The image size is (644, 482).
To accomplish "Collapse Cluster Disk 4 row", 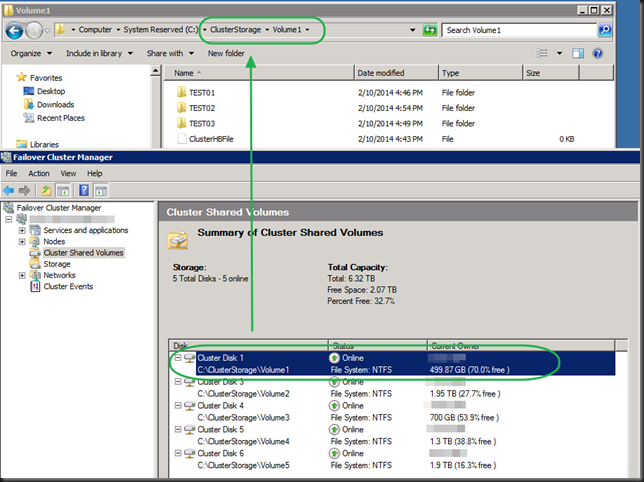I will [x=178, y=405].
